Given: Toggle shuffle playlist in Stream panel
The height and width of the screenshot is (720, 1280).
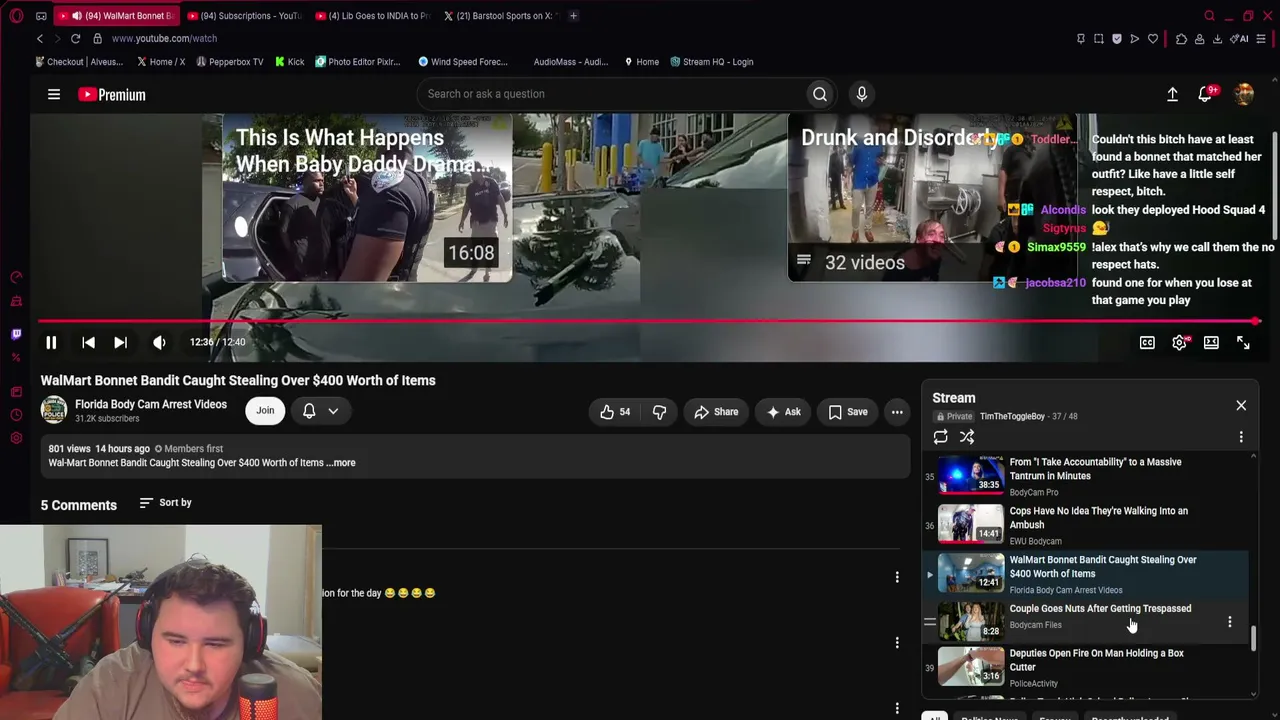Looking at the screenshot, I should (967, 437).
